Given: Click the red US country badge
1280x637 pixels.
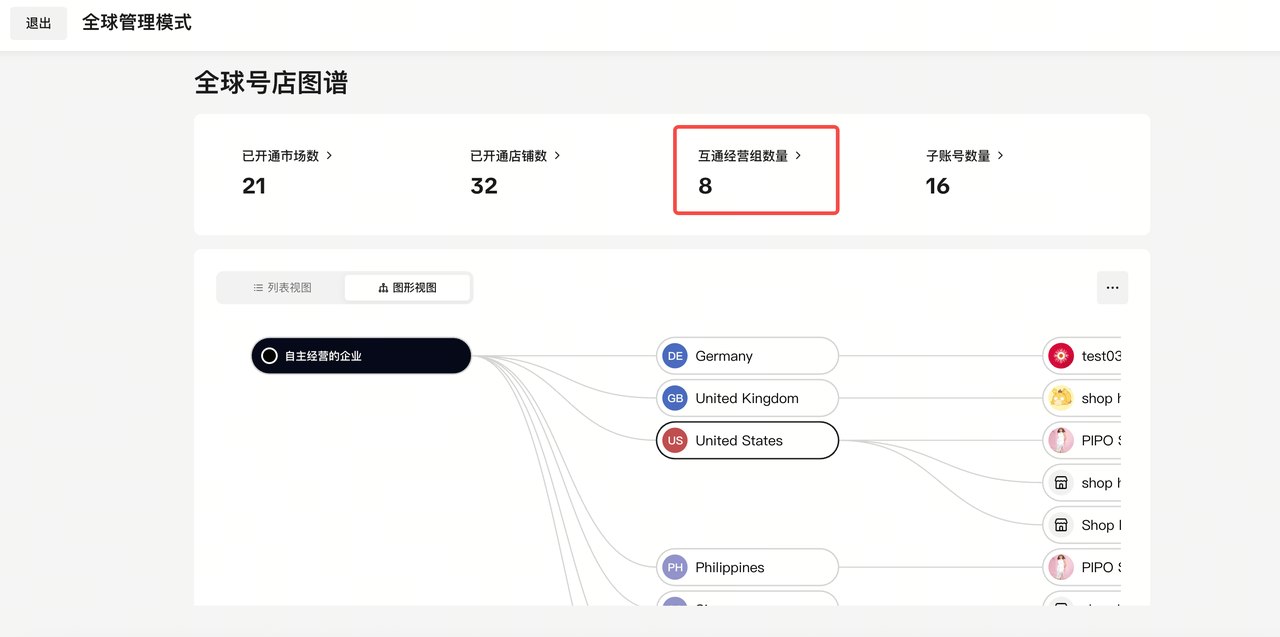Looking at the screenshot, I should coord(675,441).
